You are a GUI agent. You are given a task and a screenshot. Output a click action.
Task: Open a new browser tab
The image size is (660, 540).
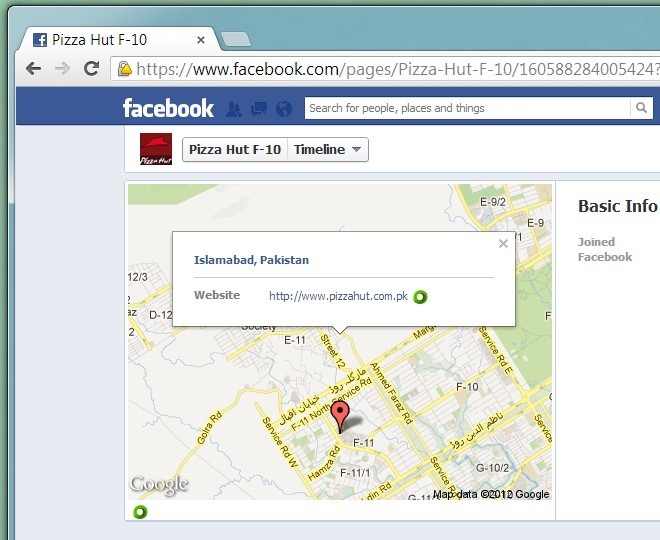point(236,39)
